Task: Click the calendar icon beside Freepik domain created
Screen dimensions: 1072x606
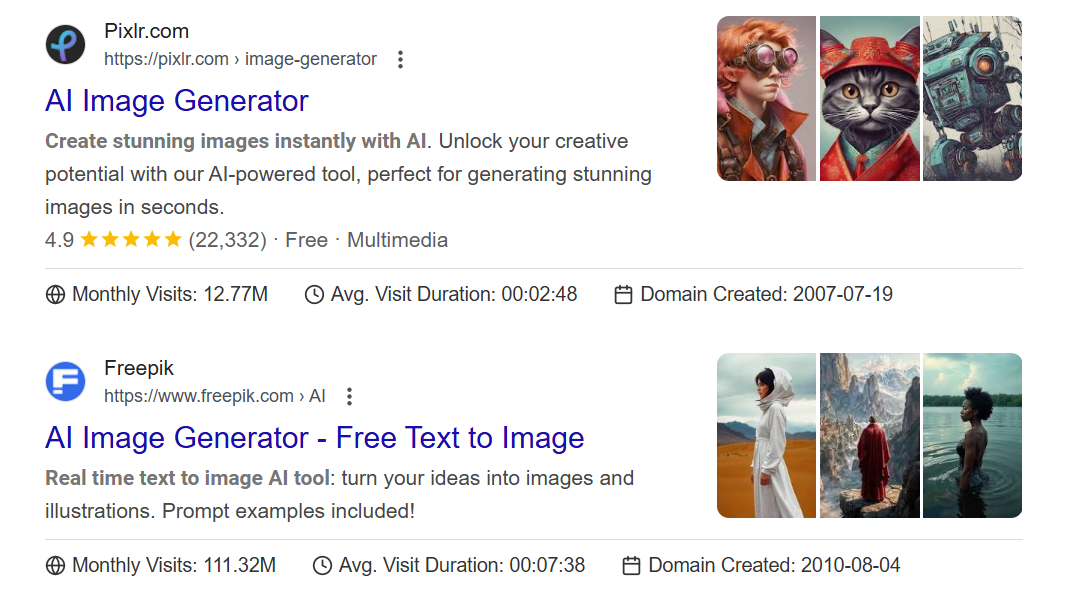Action: 632,566
